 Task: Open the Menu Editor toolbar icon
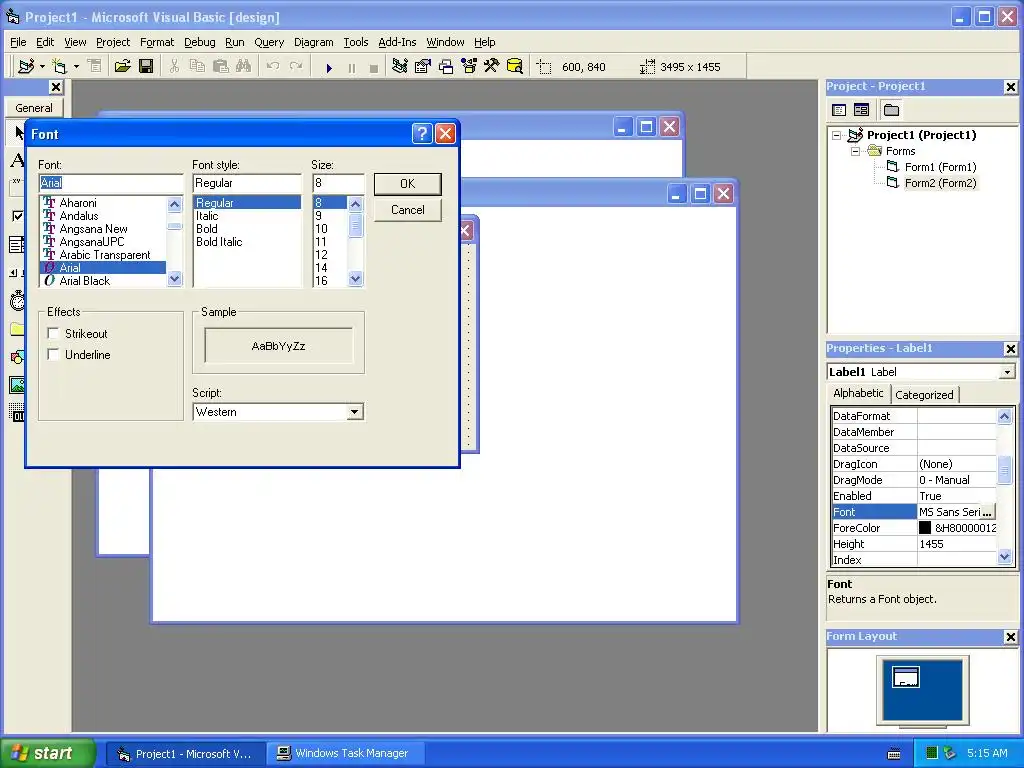coord(95,66)
